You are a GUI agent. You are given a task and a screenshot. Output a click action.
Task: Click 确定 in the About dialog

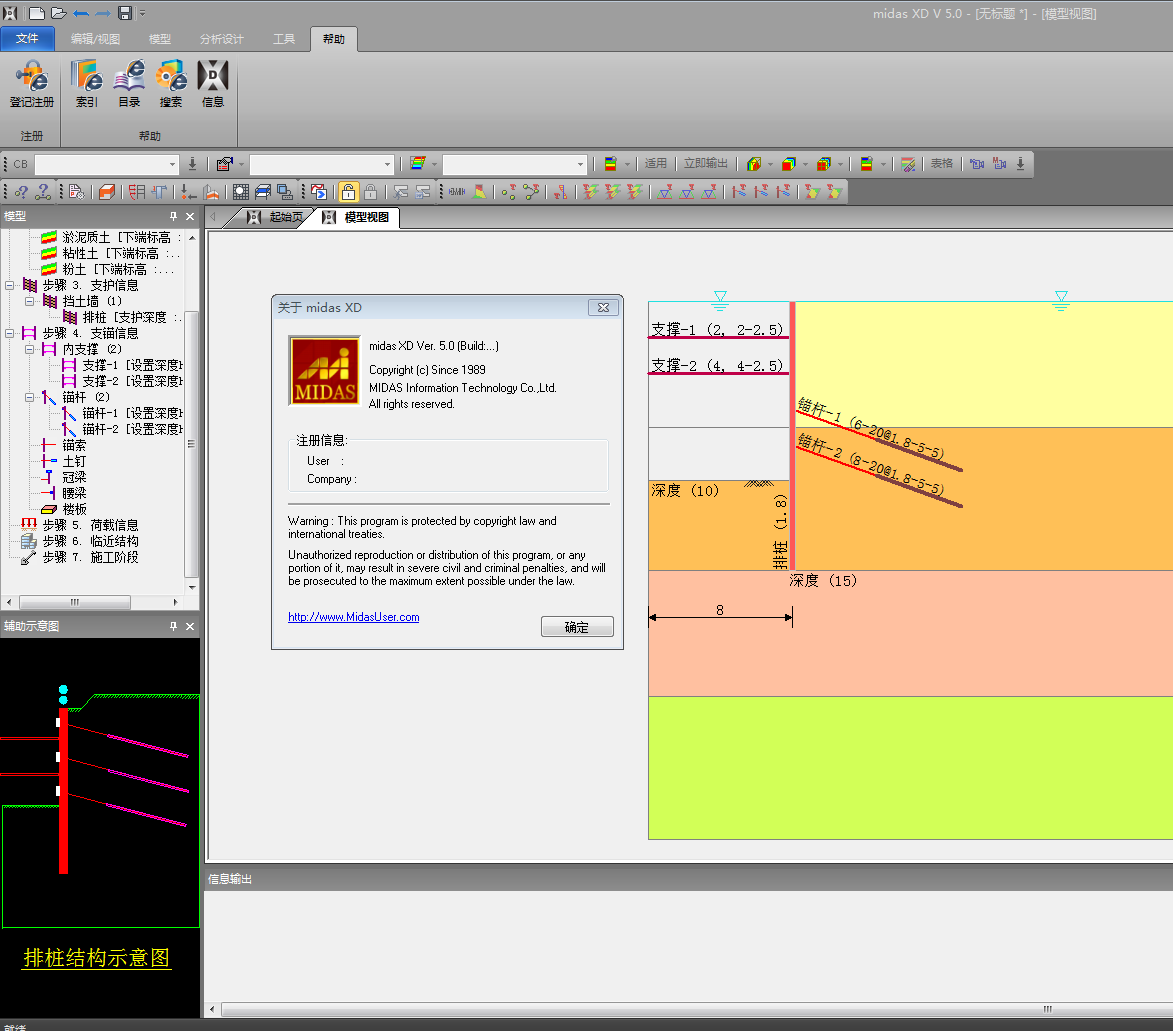(577, 627)
